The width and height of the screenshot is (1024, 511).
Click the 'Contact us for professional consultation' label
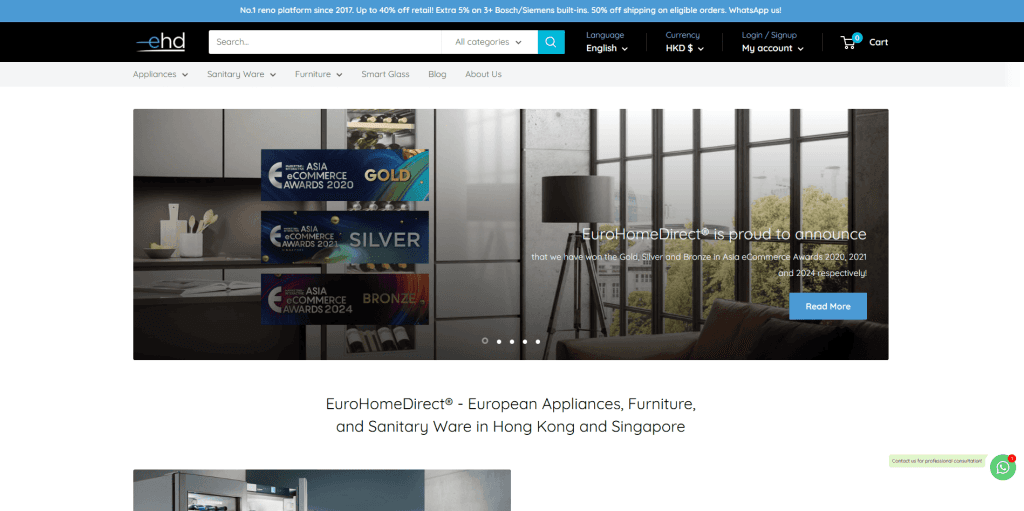937,461
